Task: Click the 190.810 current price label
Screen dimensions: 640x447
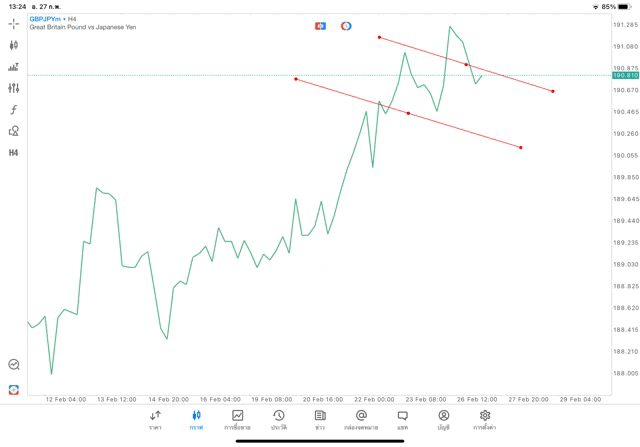Action: (x=625, y=75)
